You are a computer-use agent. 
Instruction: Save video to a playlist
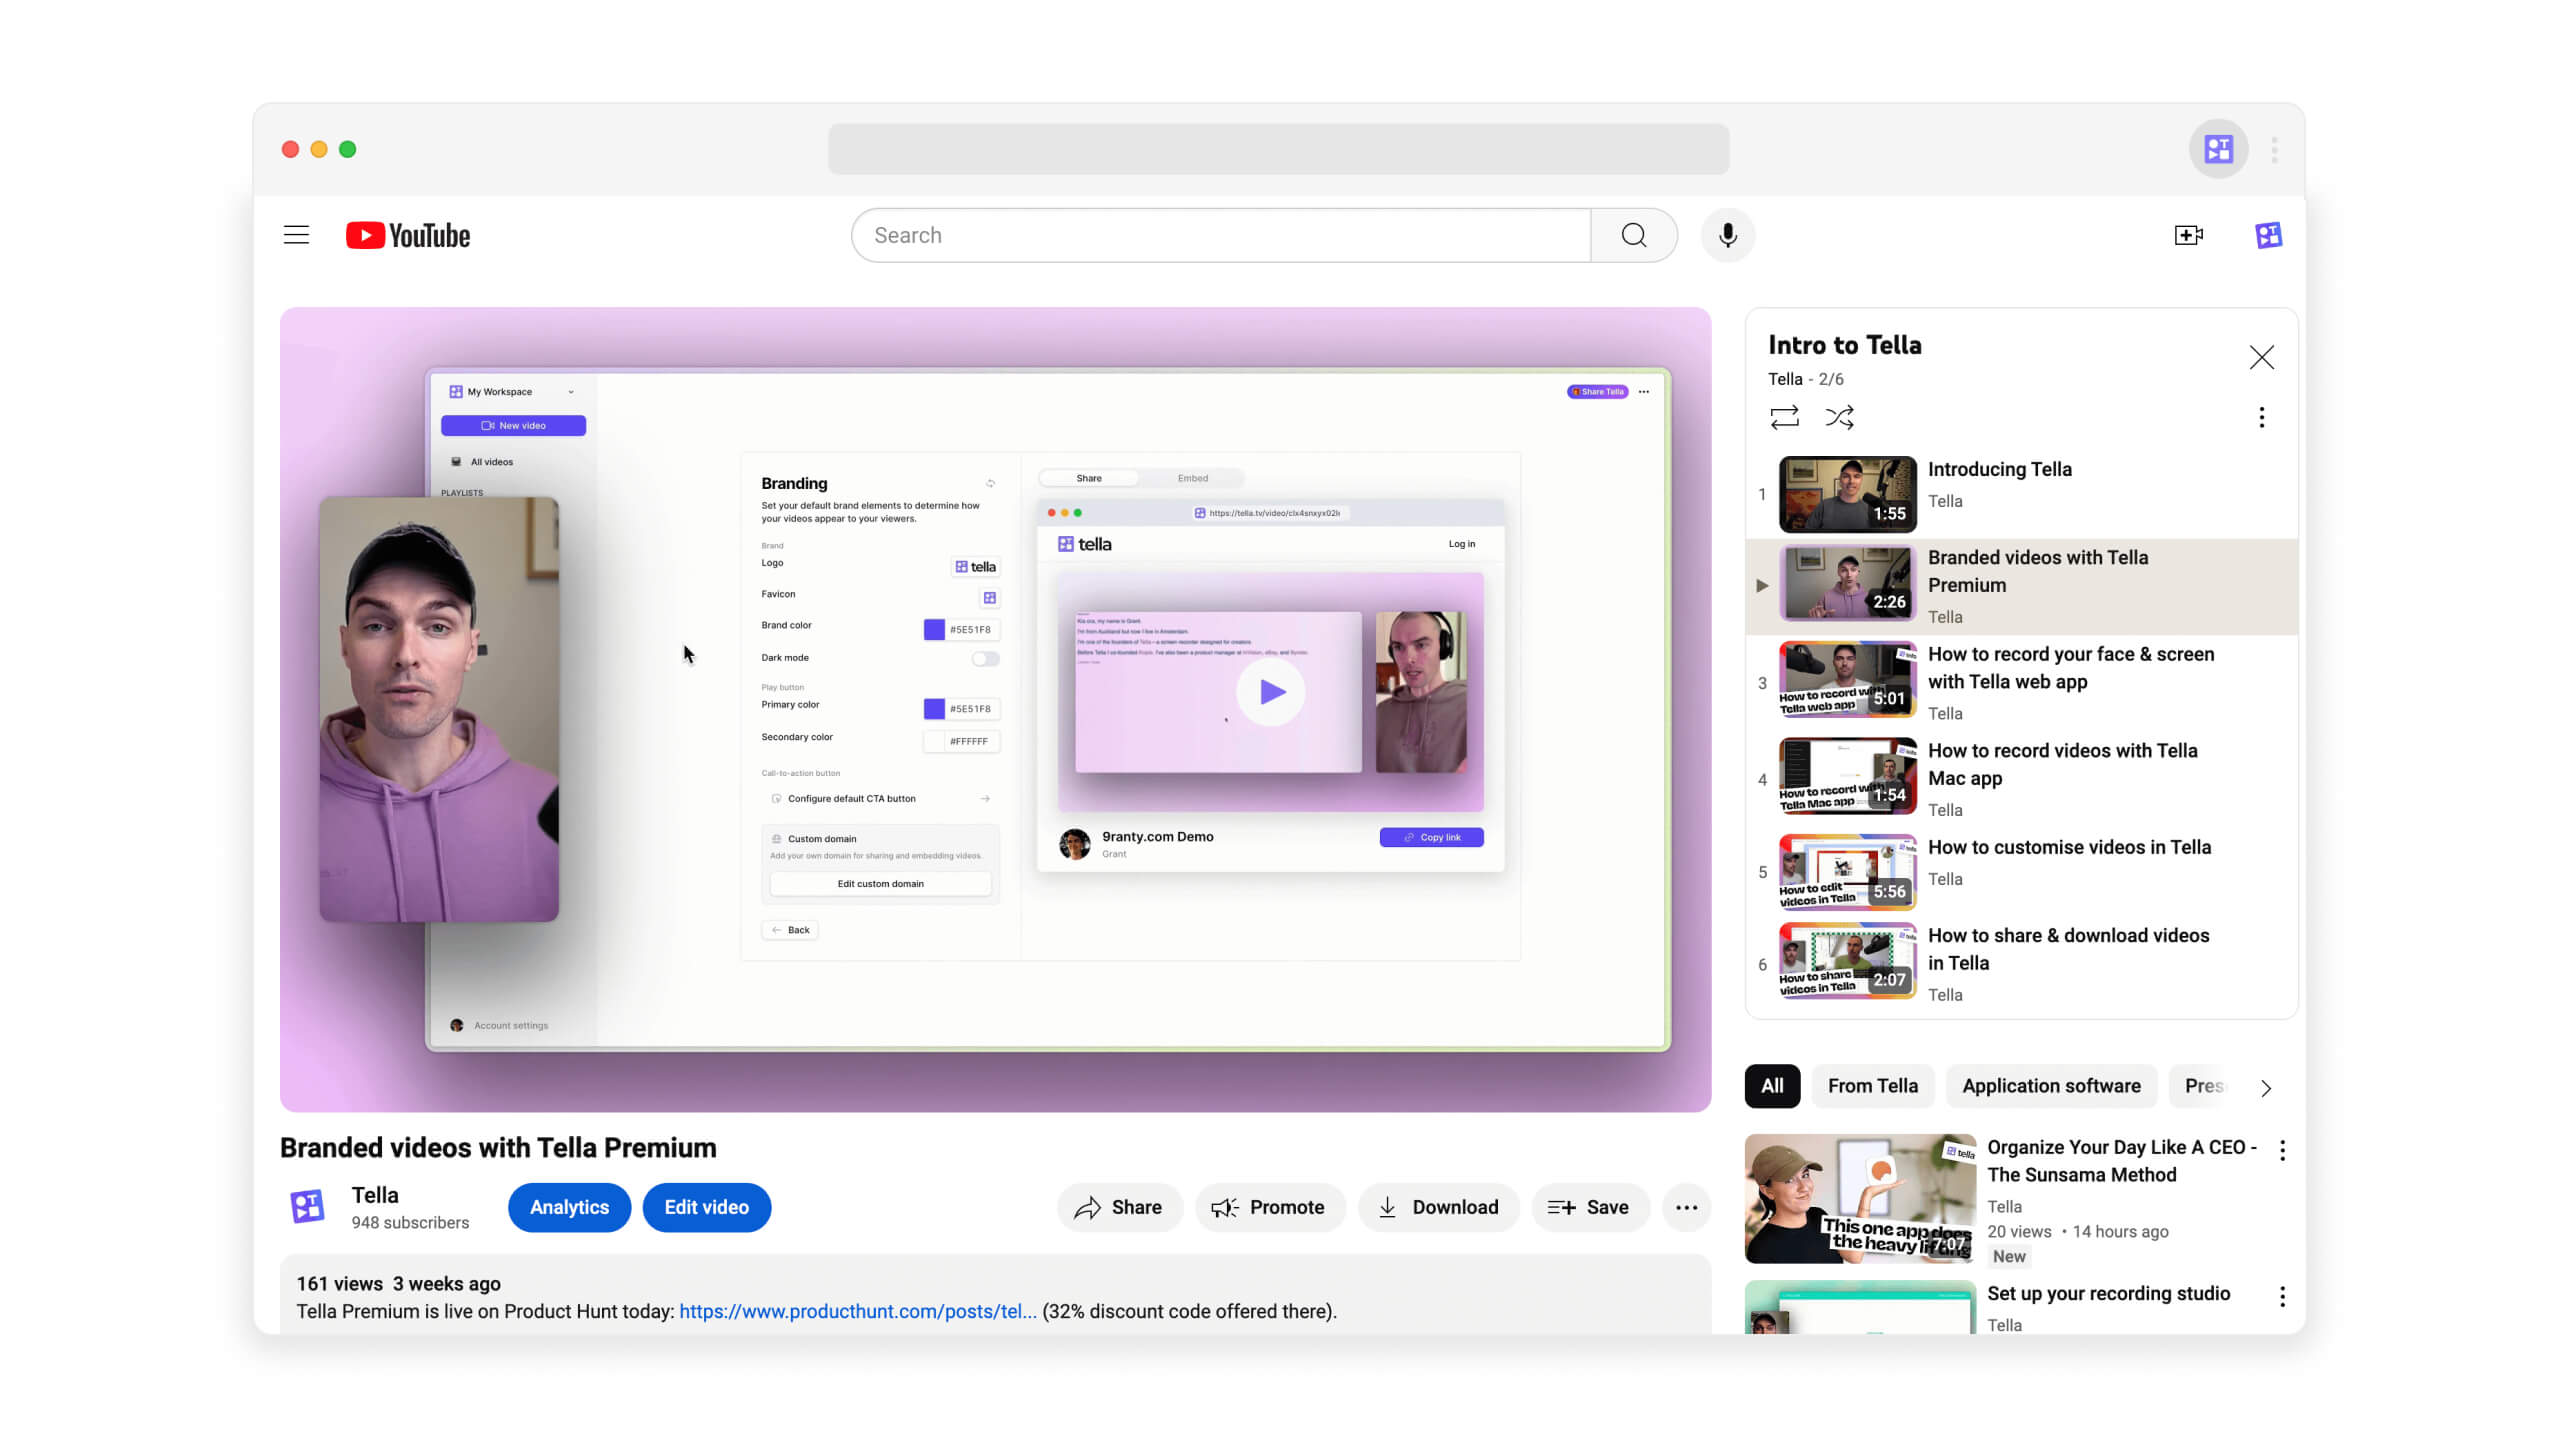(x=1590, y=1207)
